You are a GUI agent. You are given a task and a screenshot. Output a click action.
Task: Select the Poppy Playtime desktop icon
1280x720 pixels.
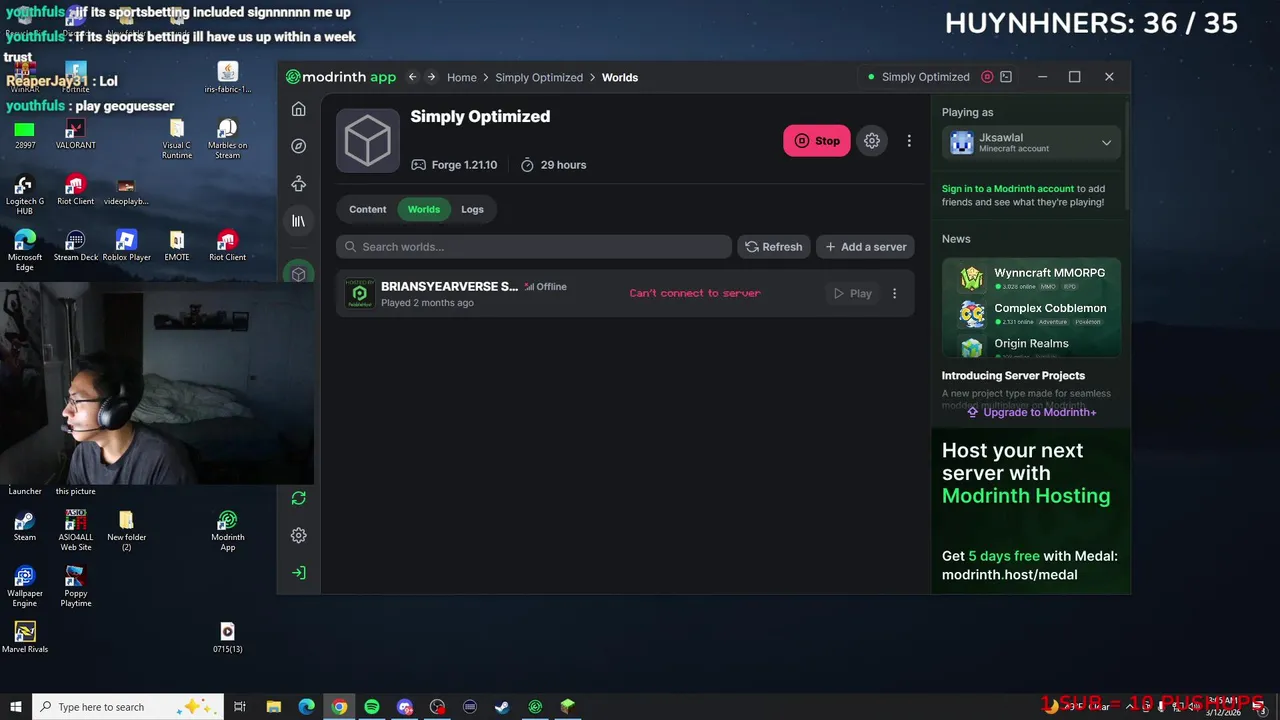pyautogui.click(x=75, y=587)
